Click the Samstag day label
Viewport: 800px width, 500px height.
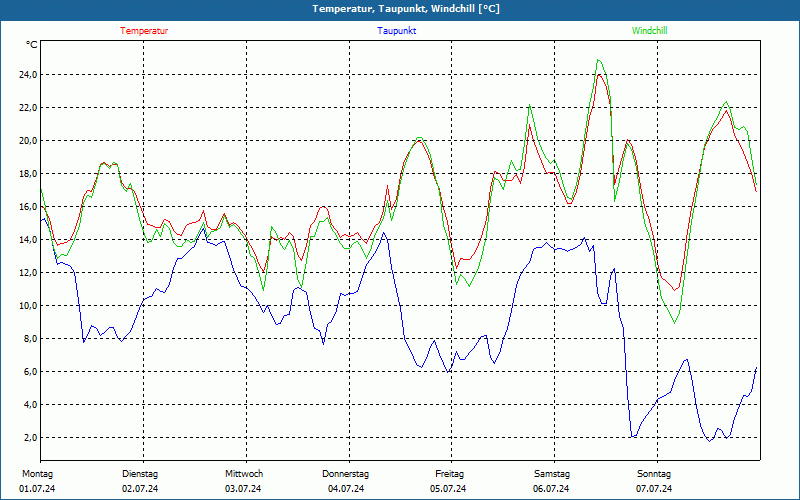click(552, 474)
